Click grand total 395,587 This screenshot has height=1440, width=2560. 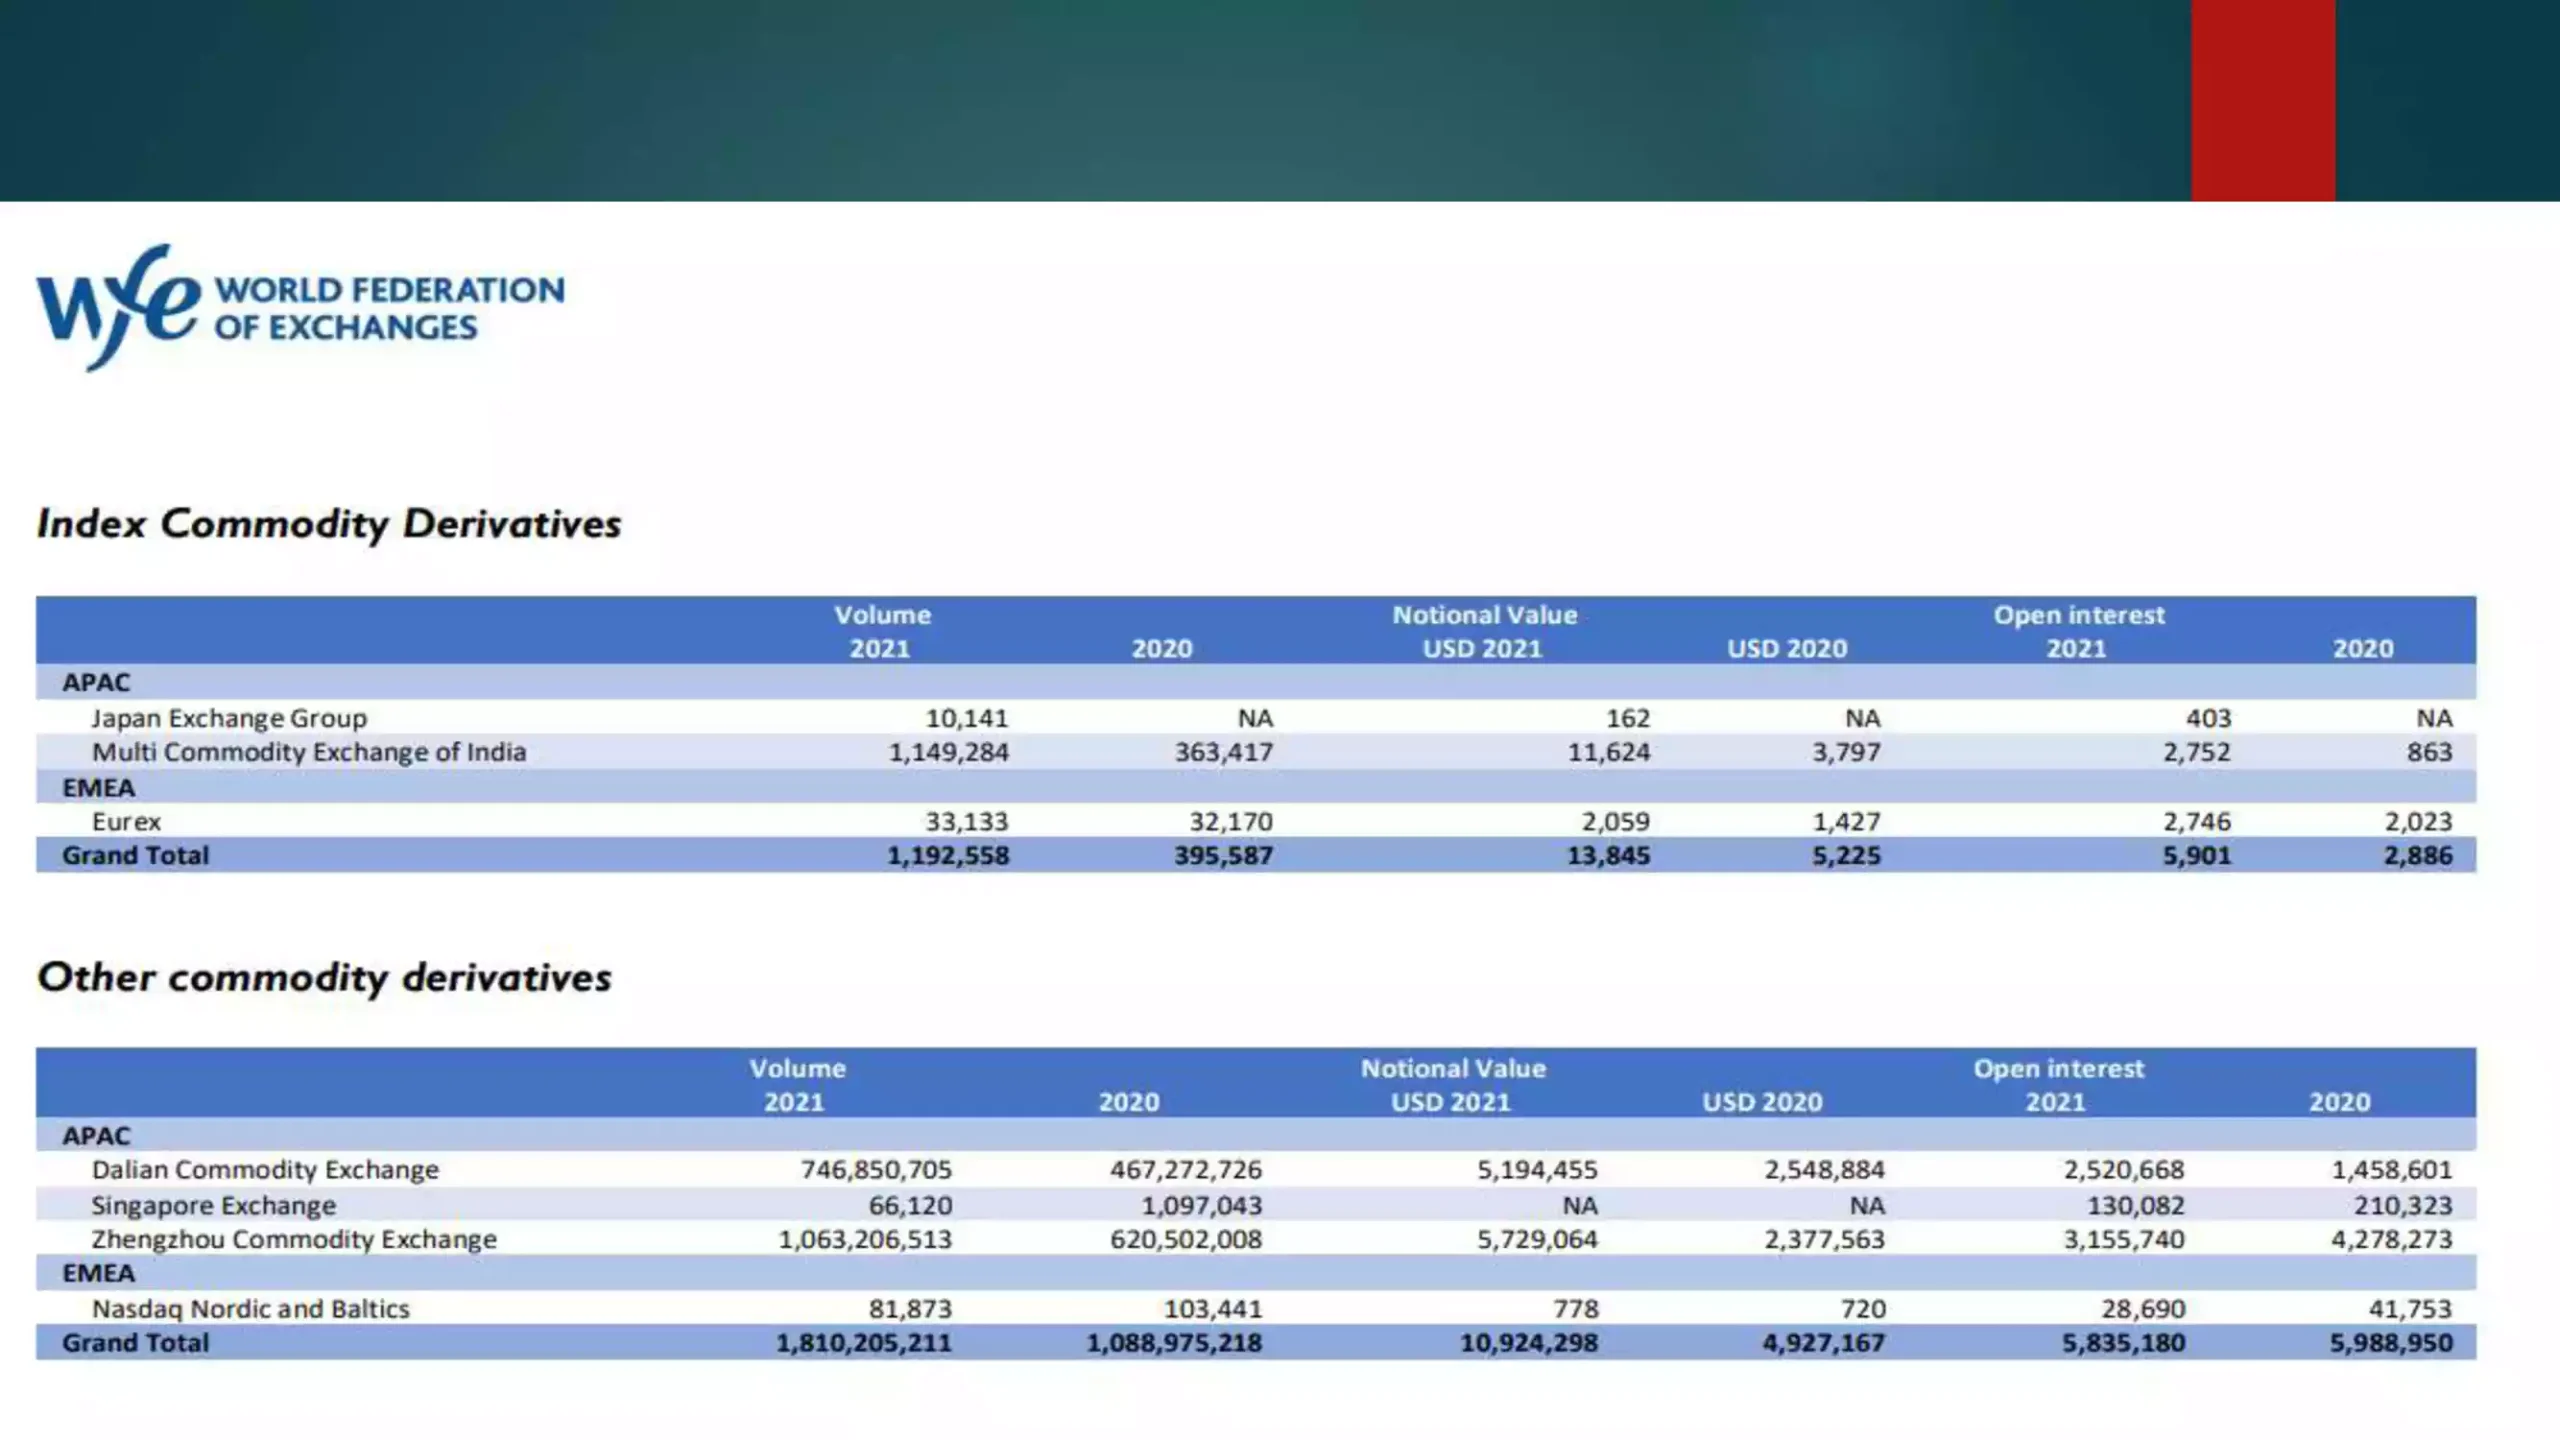(x=1224, y=856)
